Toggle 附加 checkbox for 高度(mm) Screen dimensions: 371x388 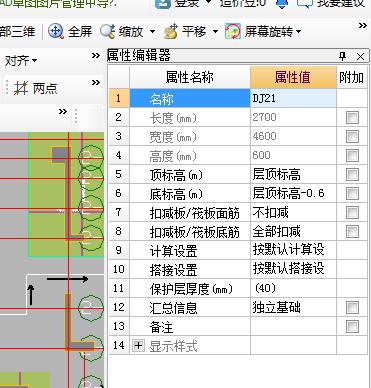[352, 155]
